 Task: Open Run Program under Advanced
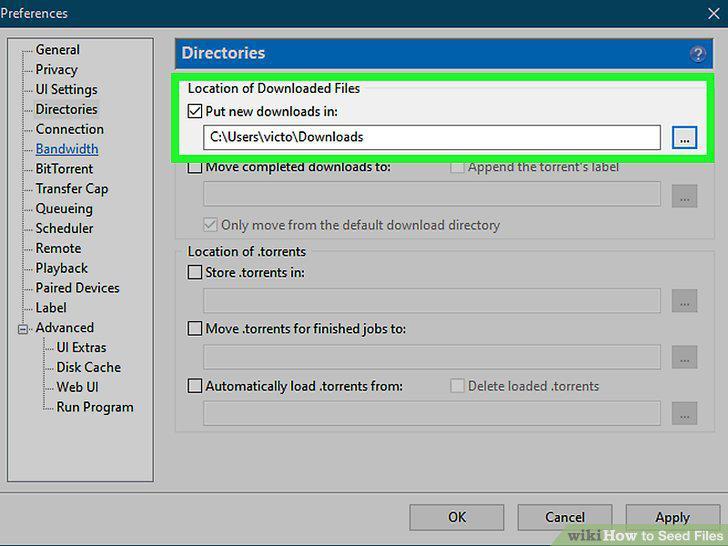pos(95,407)
